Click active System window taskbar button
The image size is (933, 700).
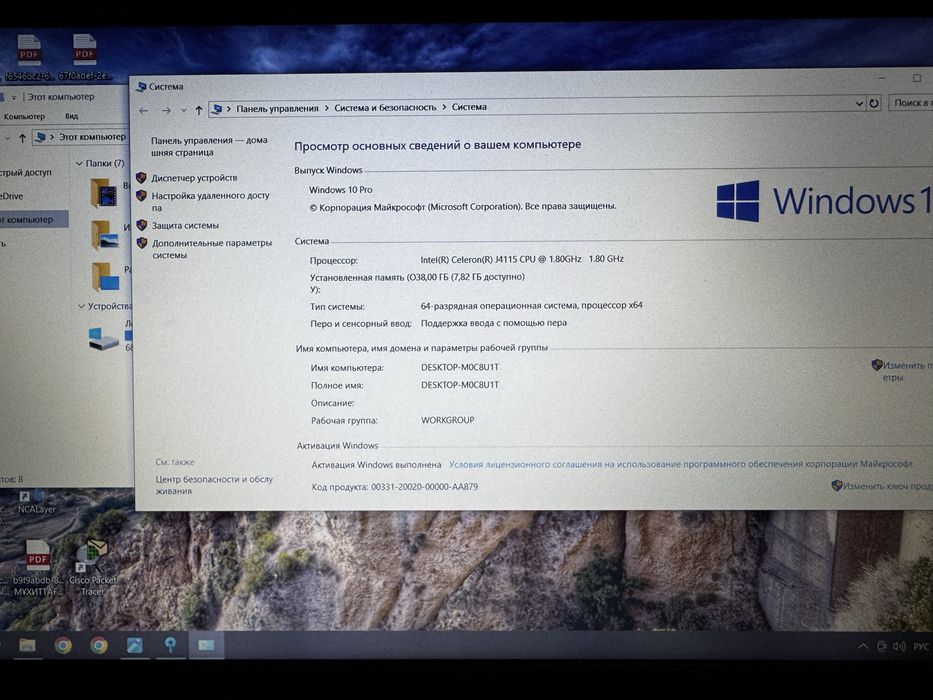206,645
